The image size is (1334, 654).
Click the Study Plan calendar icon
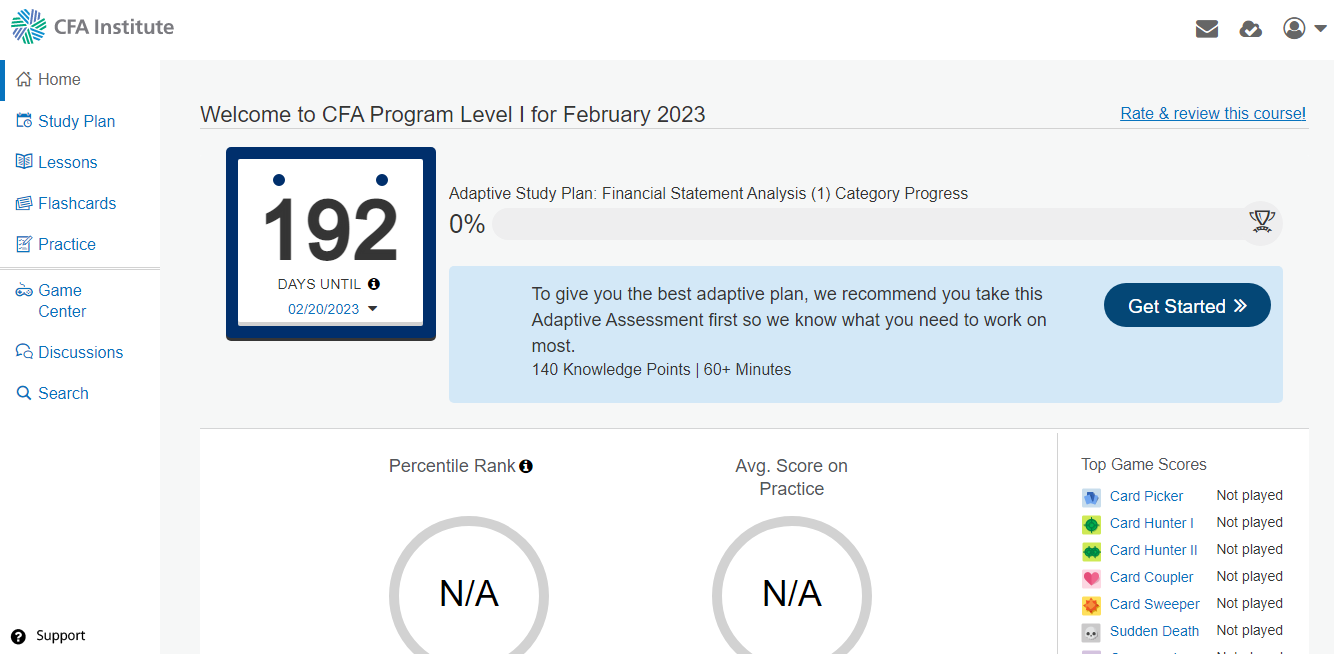[24, 121]
